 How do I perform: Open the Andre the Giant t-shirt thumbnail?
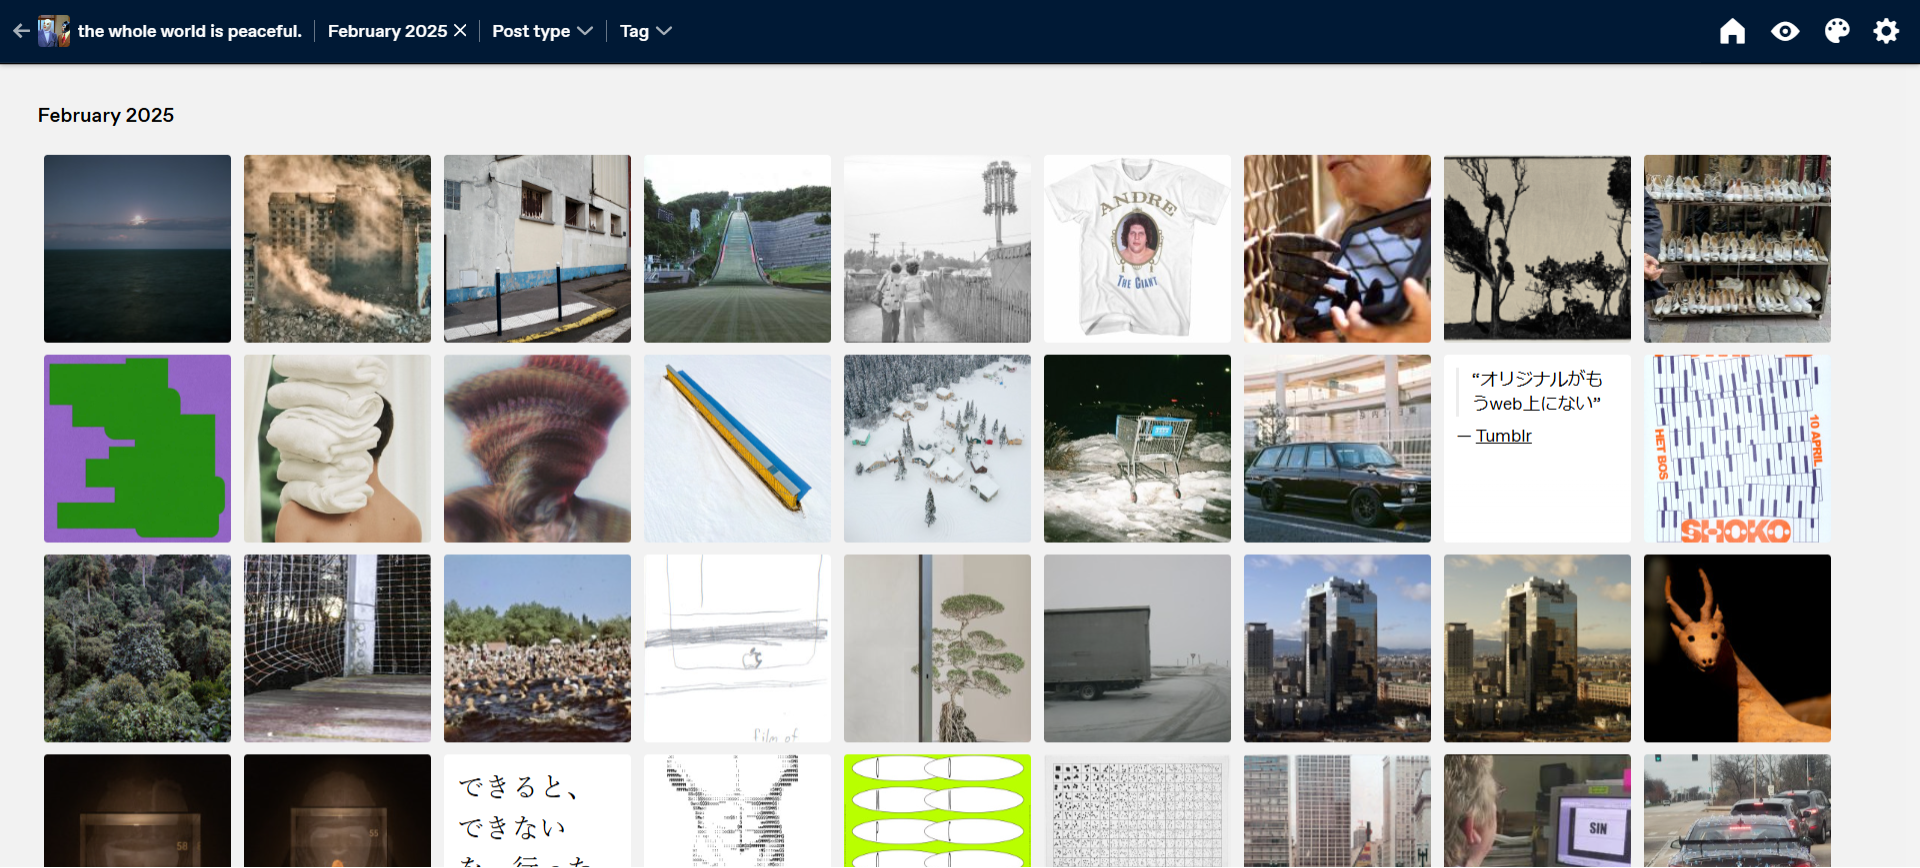pyautogui.click(x=1137, y=249)
